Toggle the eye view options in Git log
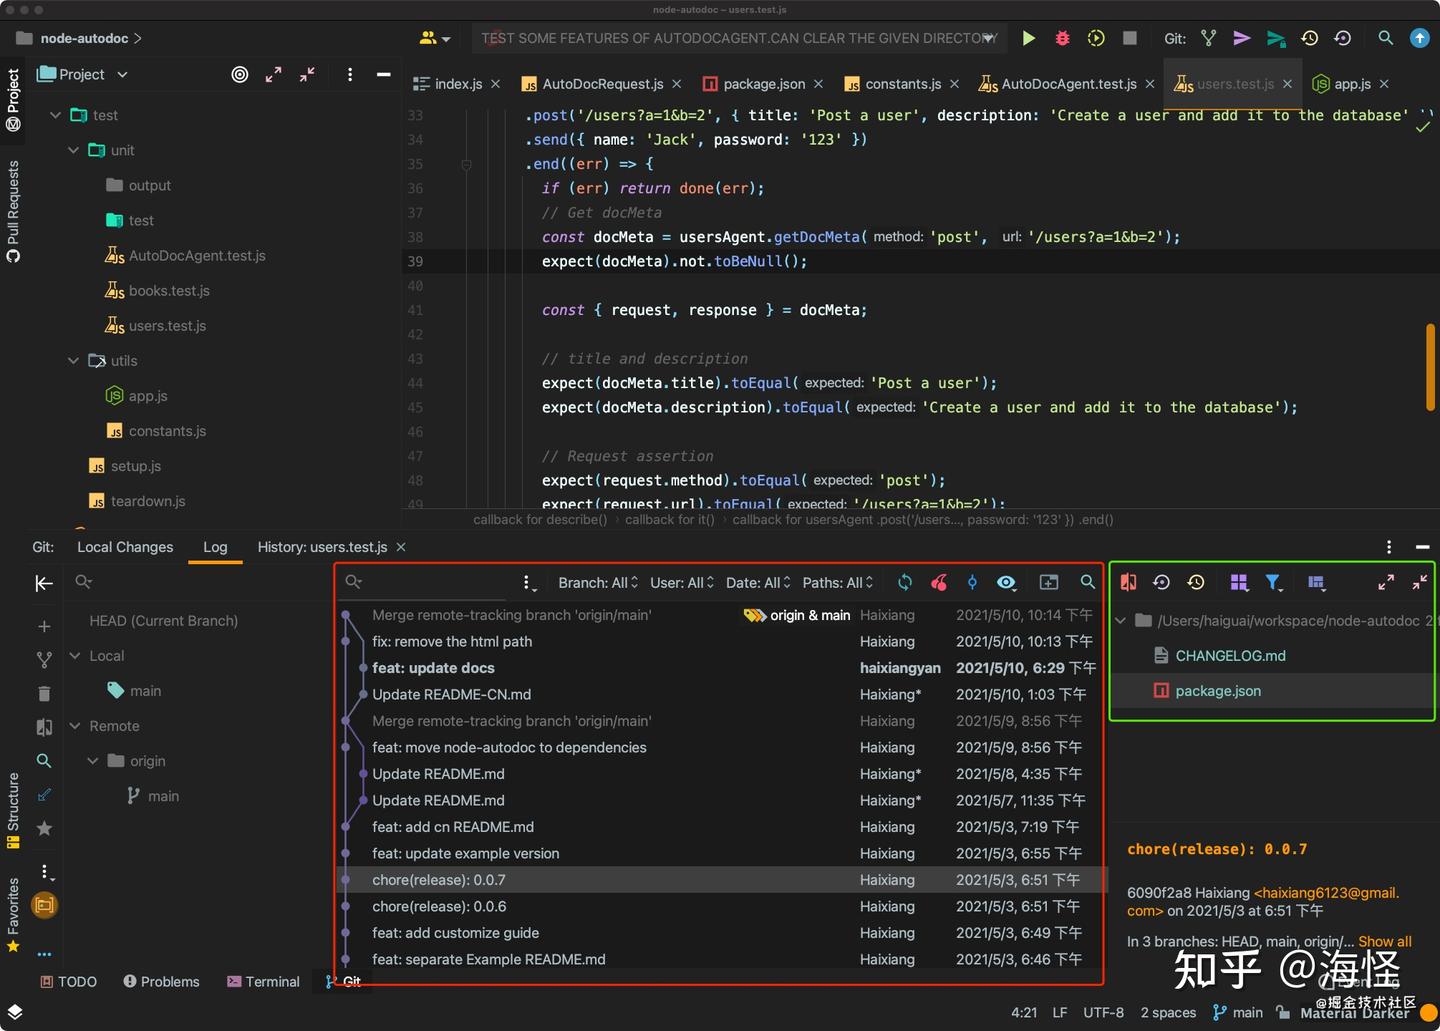Viewport: 1440px width, 1031px height. [x=1006, y=582]
